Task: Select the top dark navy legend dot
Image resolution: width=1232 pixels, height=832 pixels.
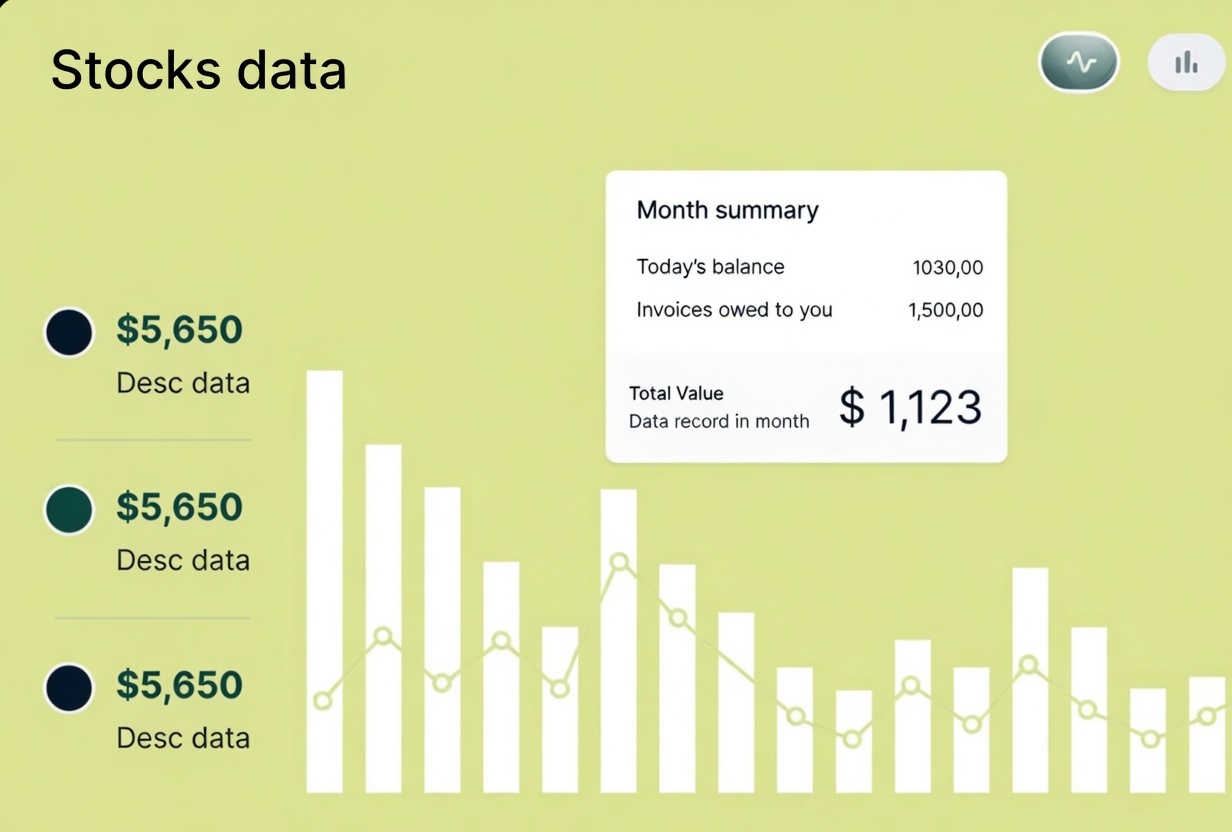Action: pyautogui.click(x=70, y=332)
